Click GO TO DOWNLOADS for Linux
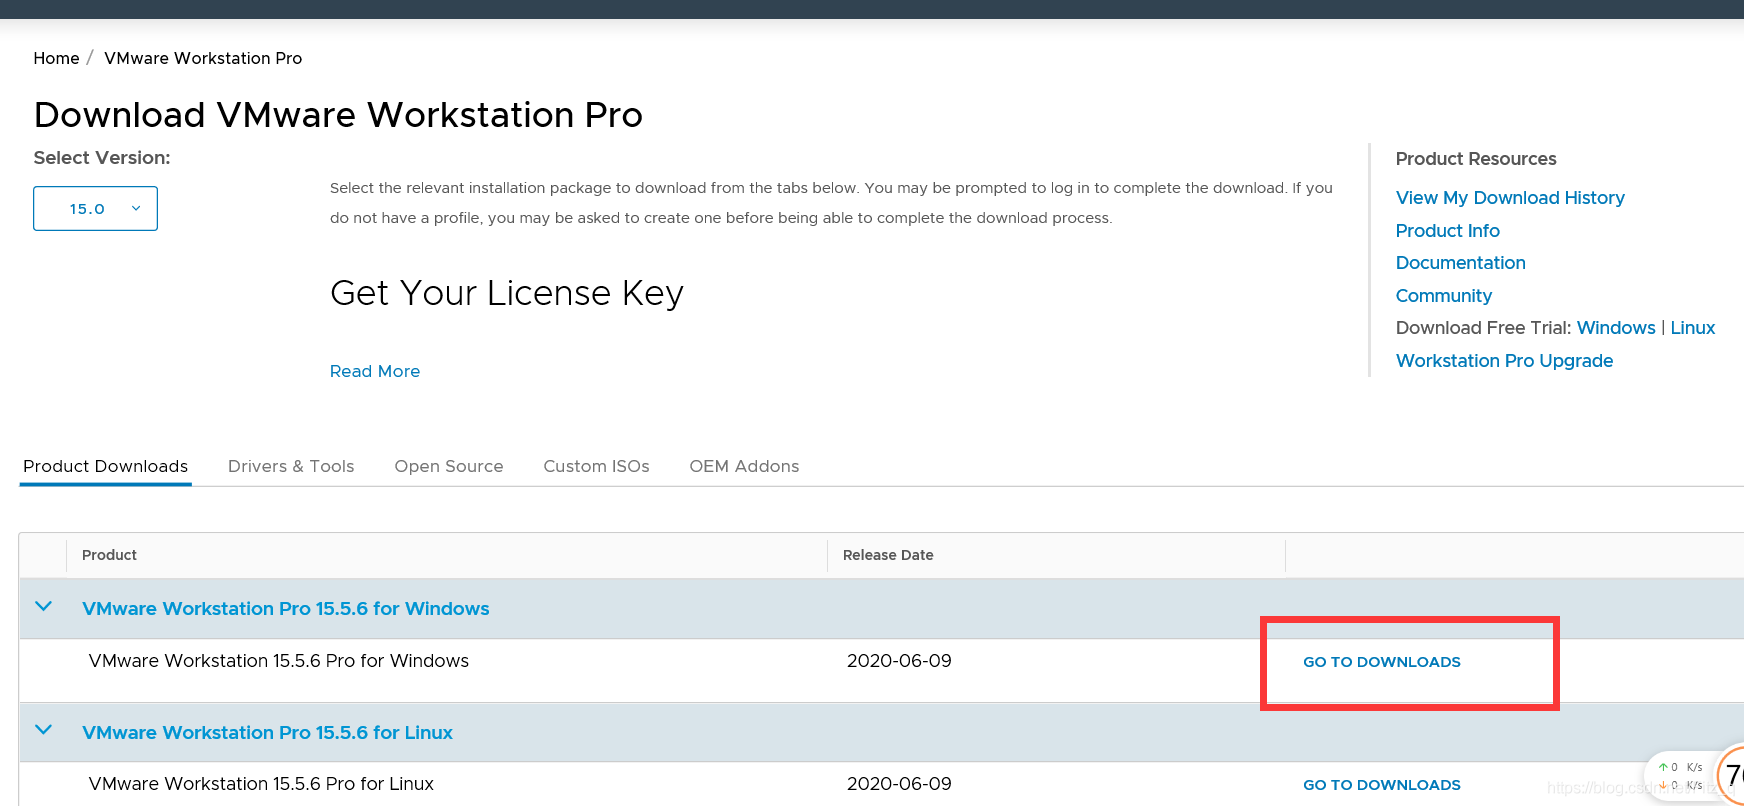Viewport: 1744px width, 806px height. pyautogui.click(x=1381, y=785)
